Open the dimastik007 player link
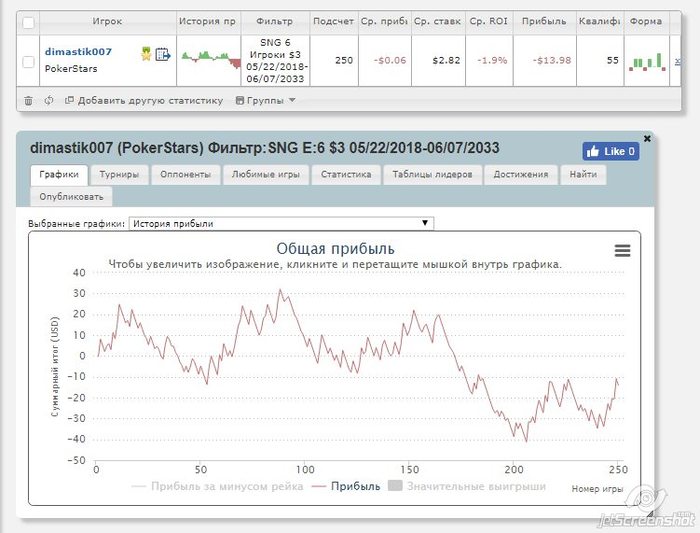This screenshot has width=700, height=533. 78,51
